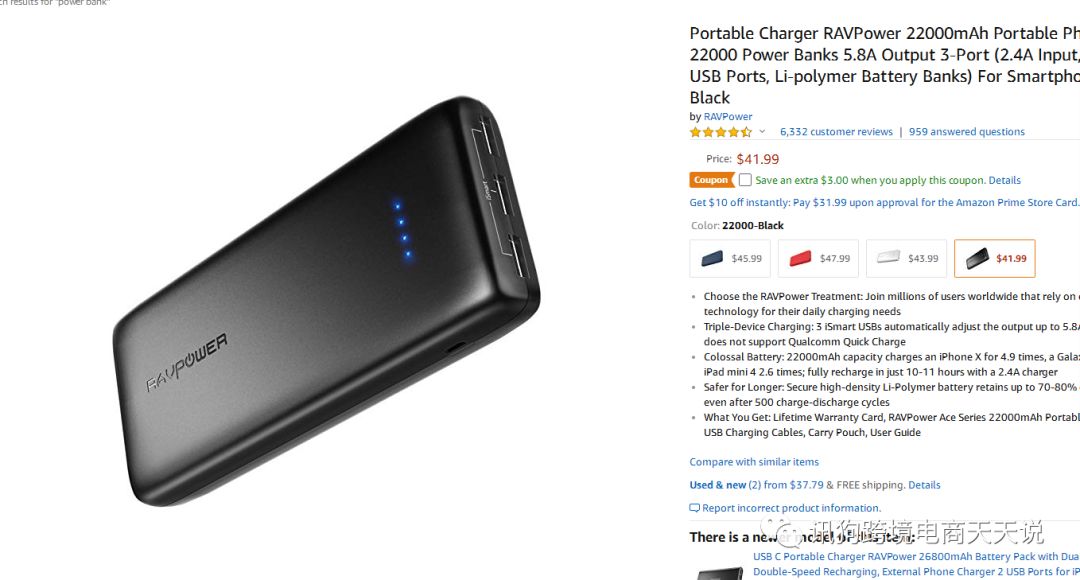Tick the $3.00 coupon checkbox

745,180
